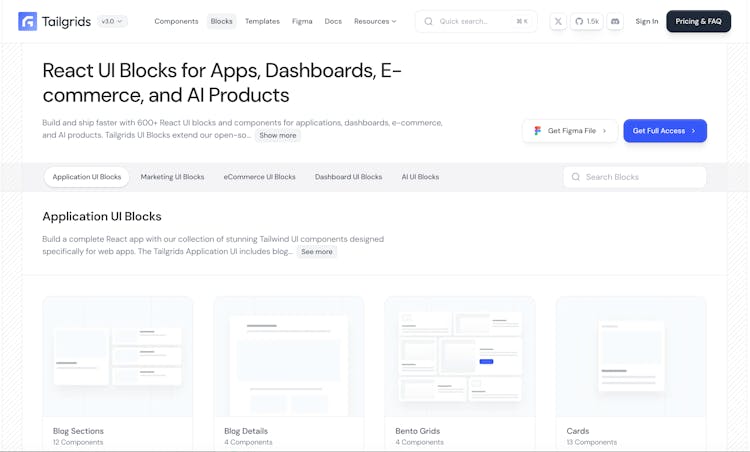This screenshot has height=452, width=750.
Task: Expand Application UI description with See more
Action: pyautogui.click(x=316, y=252)
